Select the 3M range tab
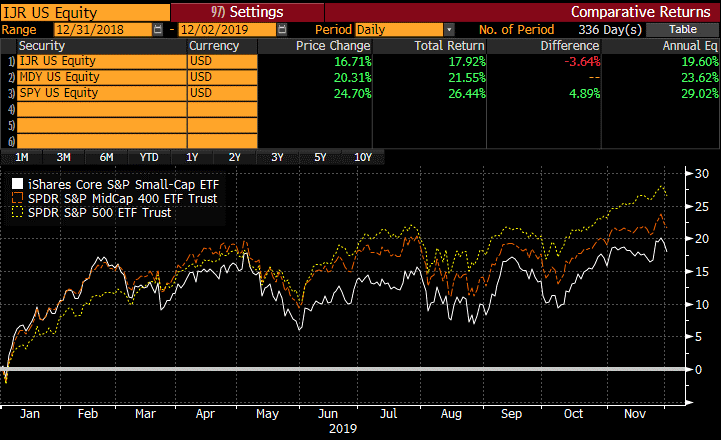Viewport: 721px width, 440px height. [63, 158]
